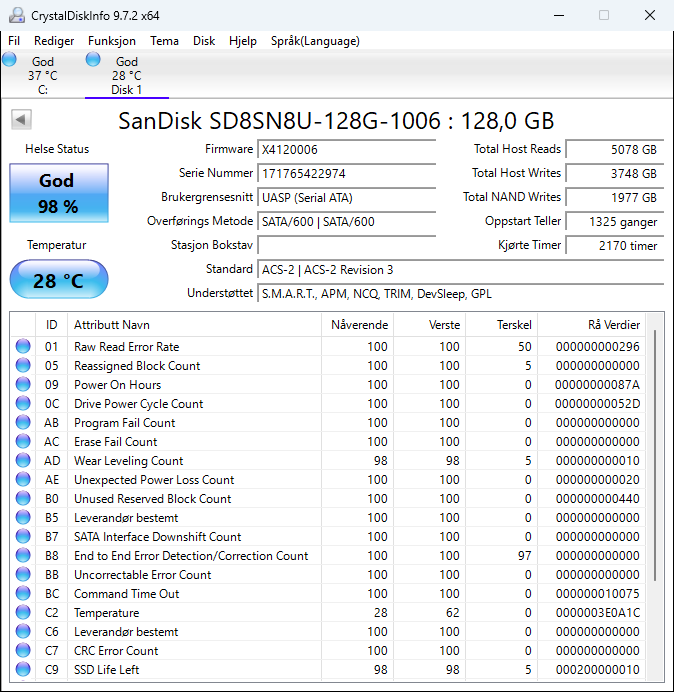Click the previous disk arrow button
The image size is (674, 692).
click(x=21, y=120)
